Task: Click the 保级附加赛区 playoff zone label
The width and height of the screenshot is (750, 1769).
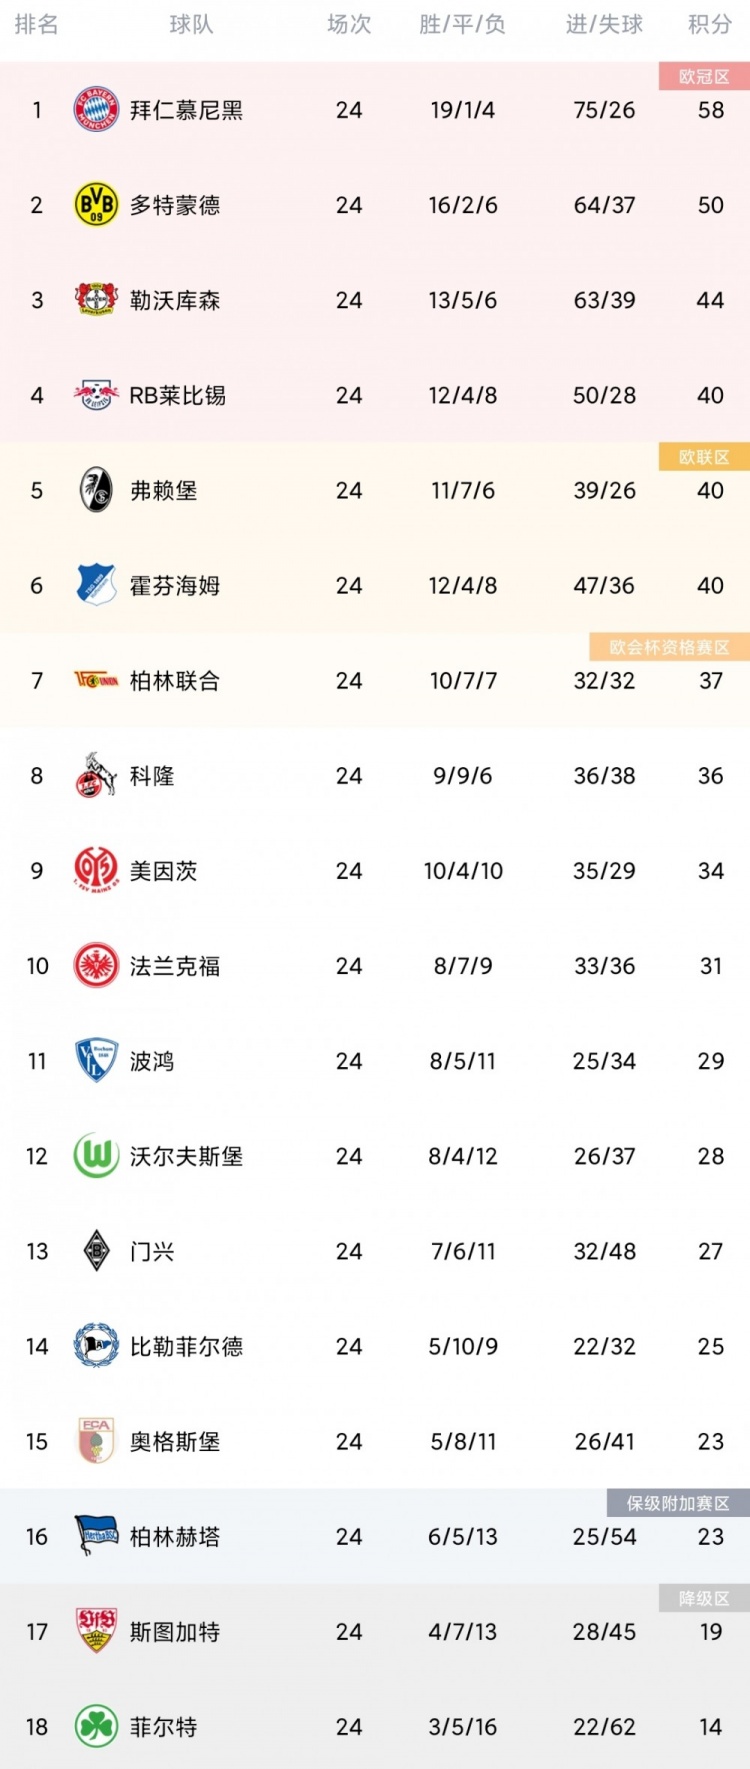Action: 678,1503
